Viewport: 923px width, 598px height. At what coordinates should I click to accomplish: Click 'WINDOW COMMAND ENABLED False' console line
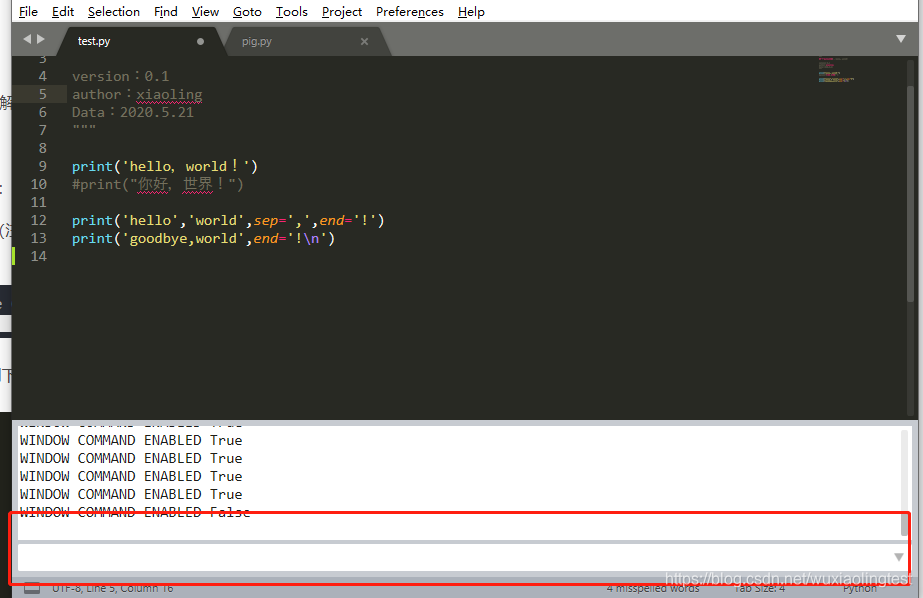point(135,513)
